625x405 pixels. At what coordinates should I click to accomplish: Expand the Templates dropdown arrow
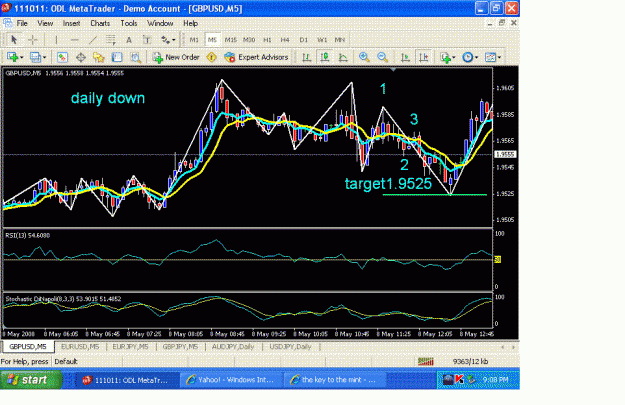pos(499,57)
